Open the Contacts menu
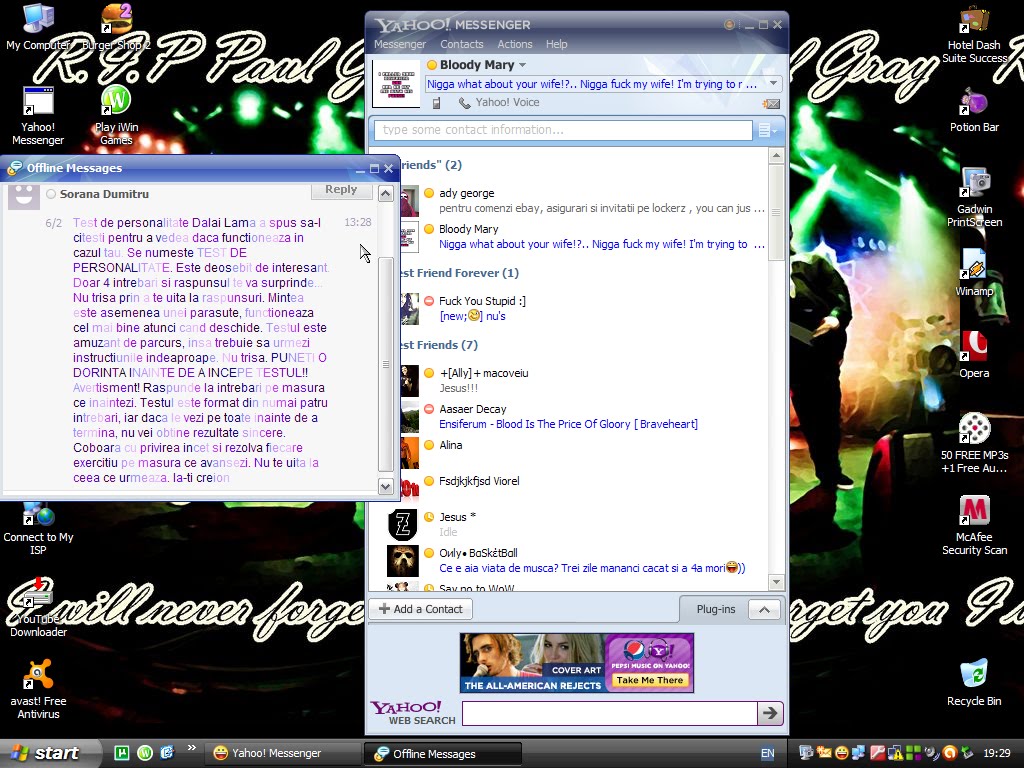The height and width of the screenshot is (768, 1024). [462, 44]
